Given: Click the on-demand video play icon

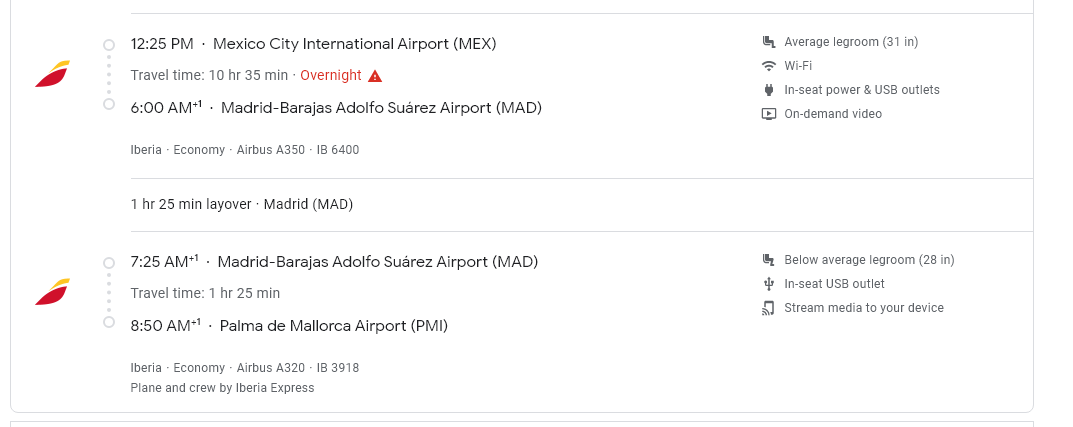Looking at the screenshot, I should coord(768,114).
